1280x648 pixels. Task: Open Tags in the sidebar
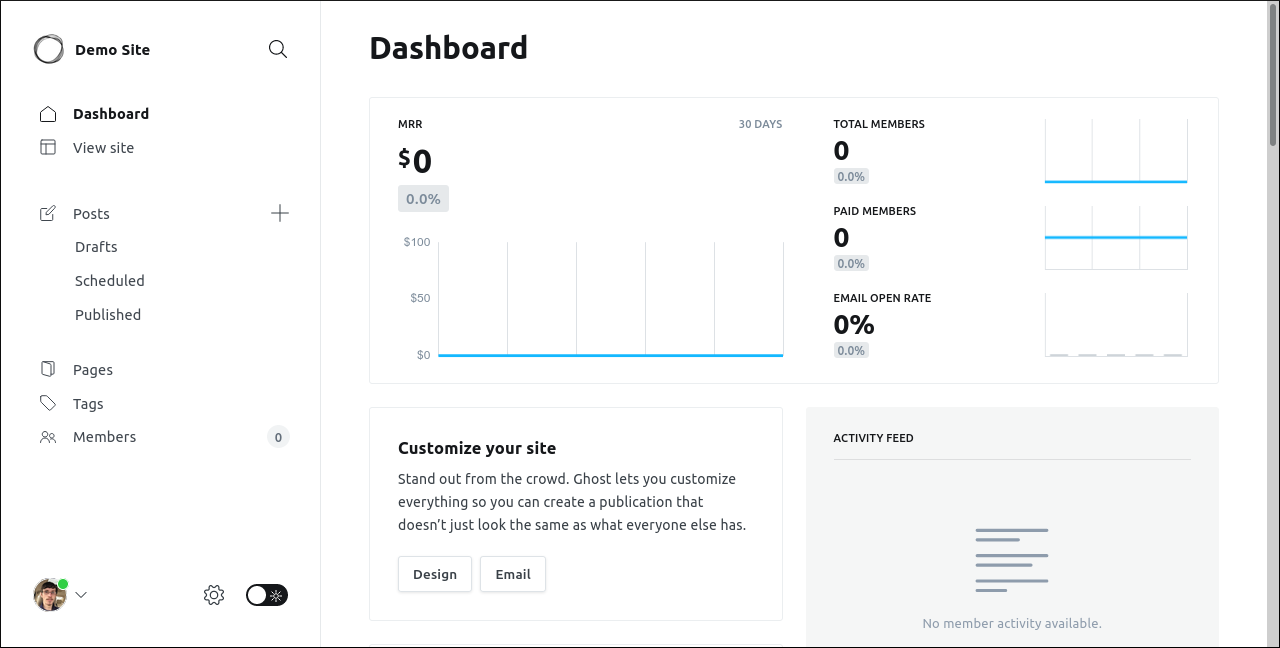pyautogui.click(x=88, y=404)
